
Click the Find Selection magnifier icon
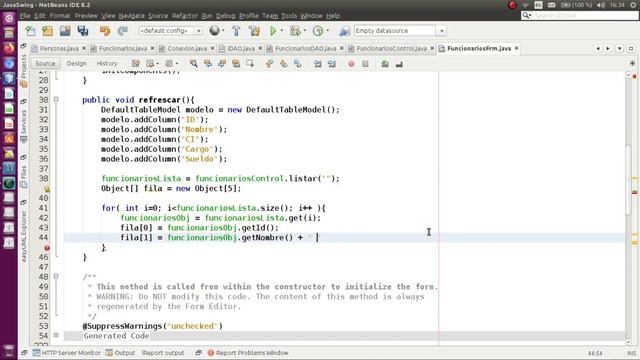[x=194, y=64]
